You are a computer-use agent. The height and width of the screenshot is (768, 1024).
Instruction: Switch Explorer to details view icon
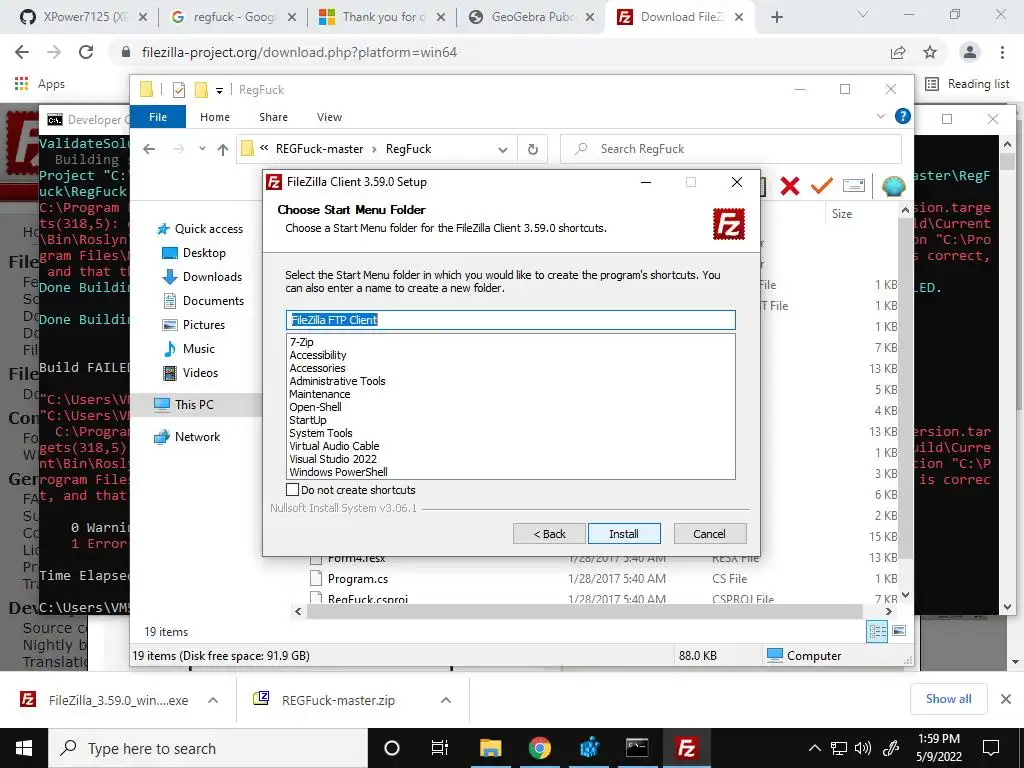(x=877, y=631)
